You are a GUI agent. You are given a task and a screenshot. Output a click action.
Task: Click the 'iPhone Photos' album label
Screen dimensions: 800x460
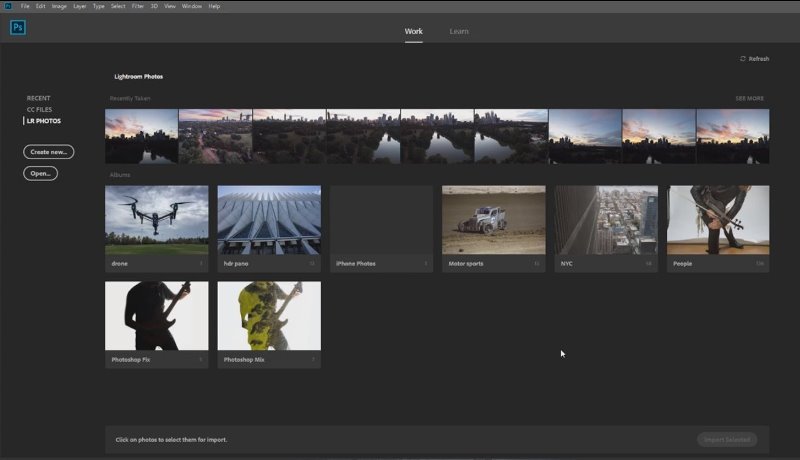(x=356, y=264)
